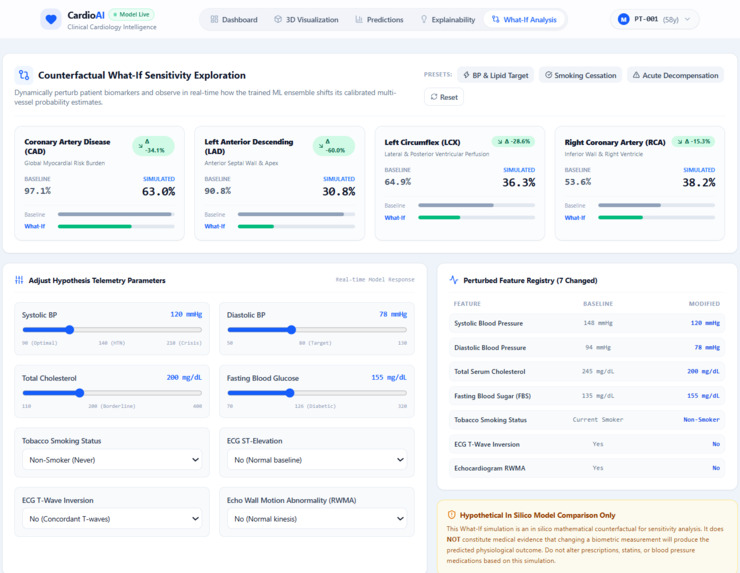
Task: Open the Dashboard tab
Action: pyautogui.click(x=234, y=19)
